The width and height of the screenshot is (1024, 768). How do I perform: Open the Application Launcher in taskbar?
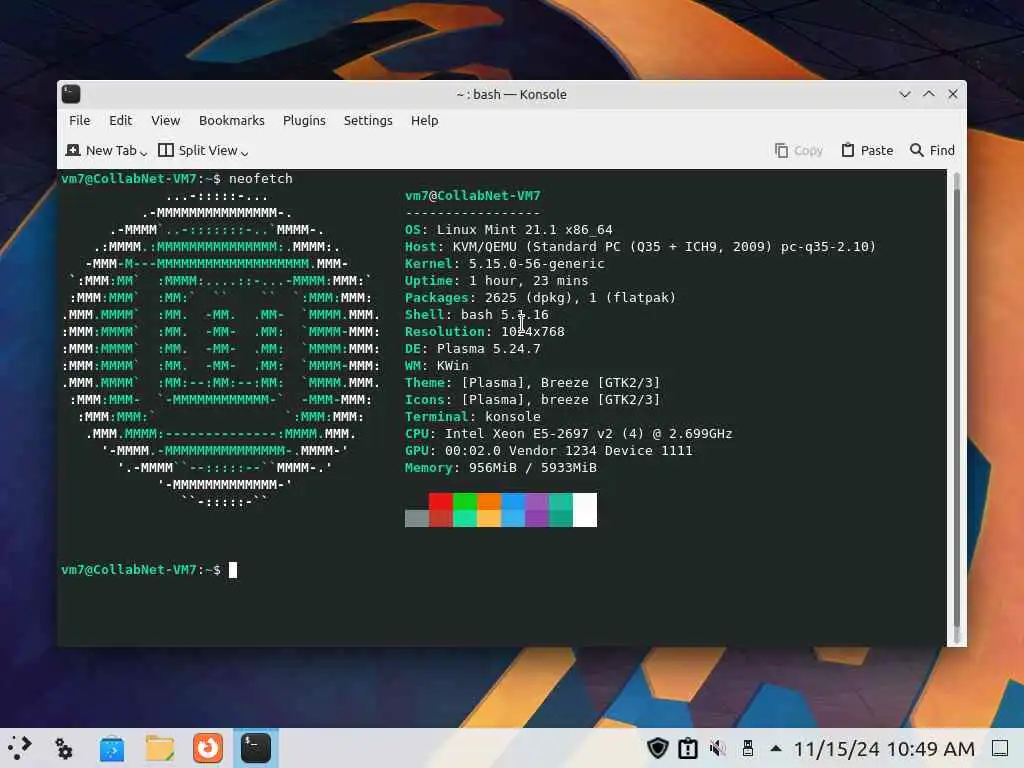20,748
